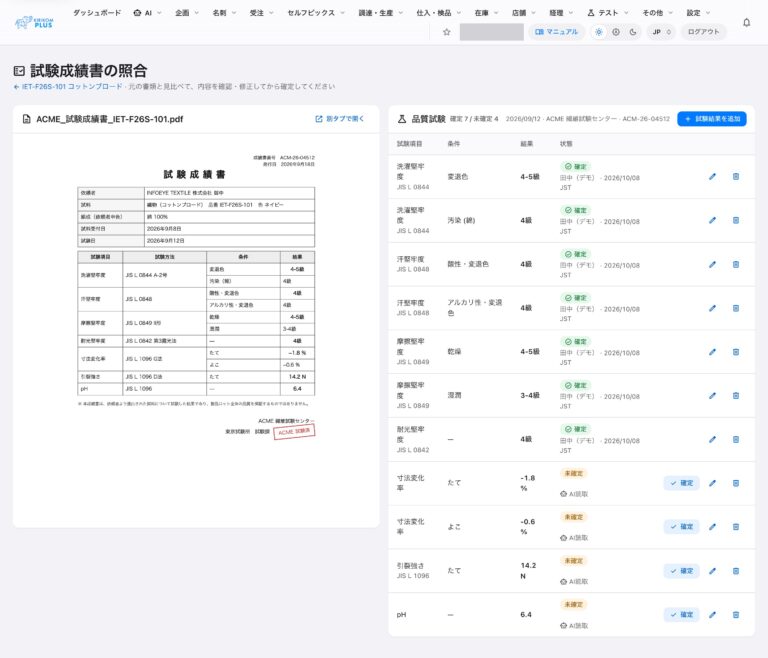Open the PDF via 別タブで開く link
The height and width of the screenshot is (658, 768).
coord(339,119)
